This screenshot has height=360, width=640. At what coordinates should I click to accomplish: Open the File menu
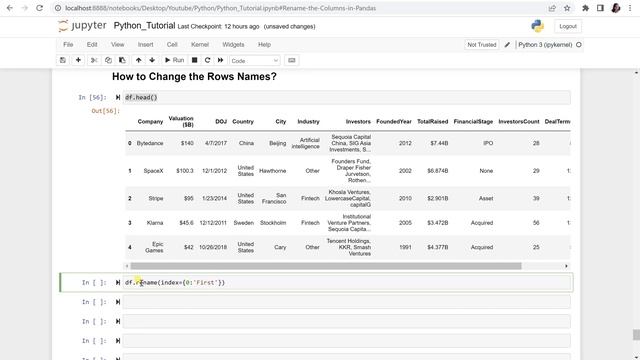[68, 44]
